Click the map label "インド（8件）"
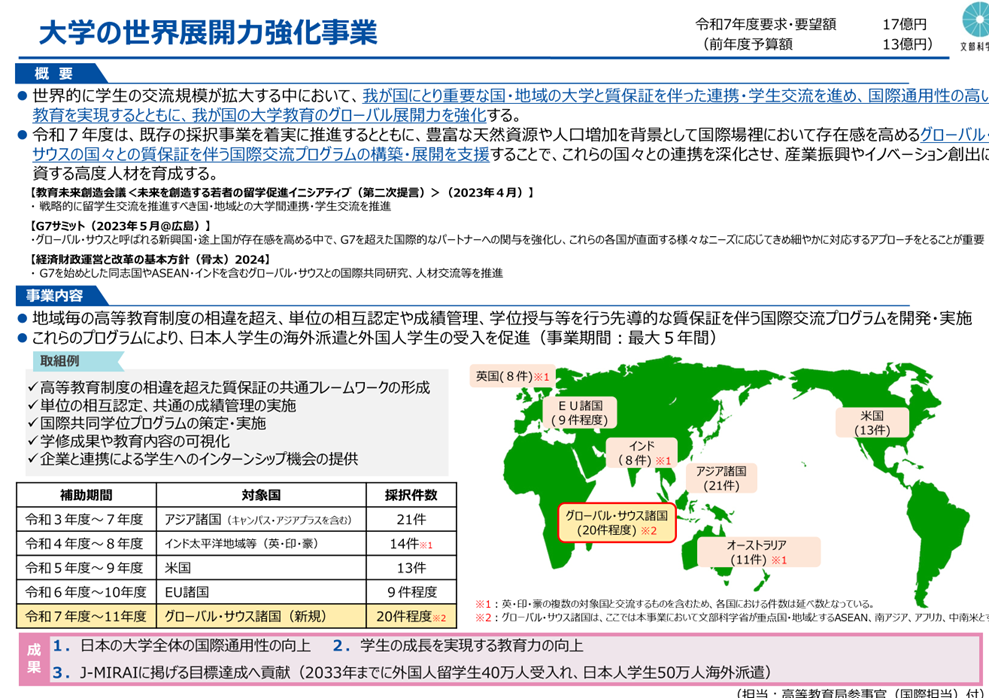 coord(642,453)
